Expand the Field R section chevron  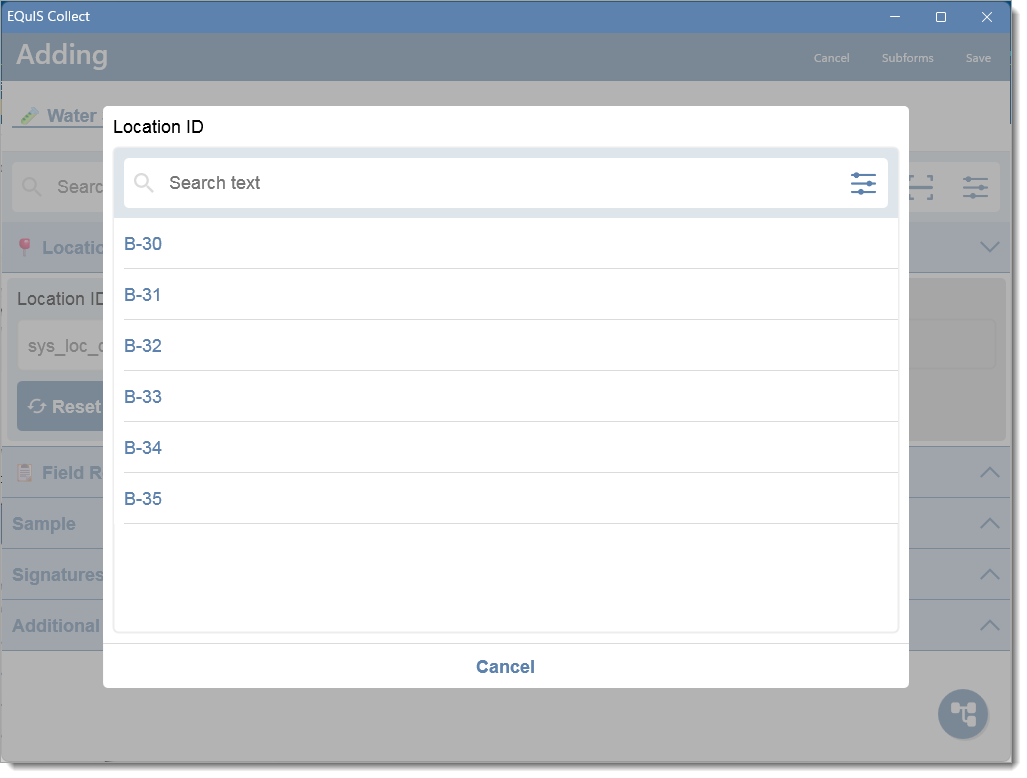(990, 472)
